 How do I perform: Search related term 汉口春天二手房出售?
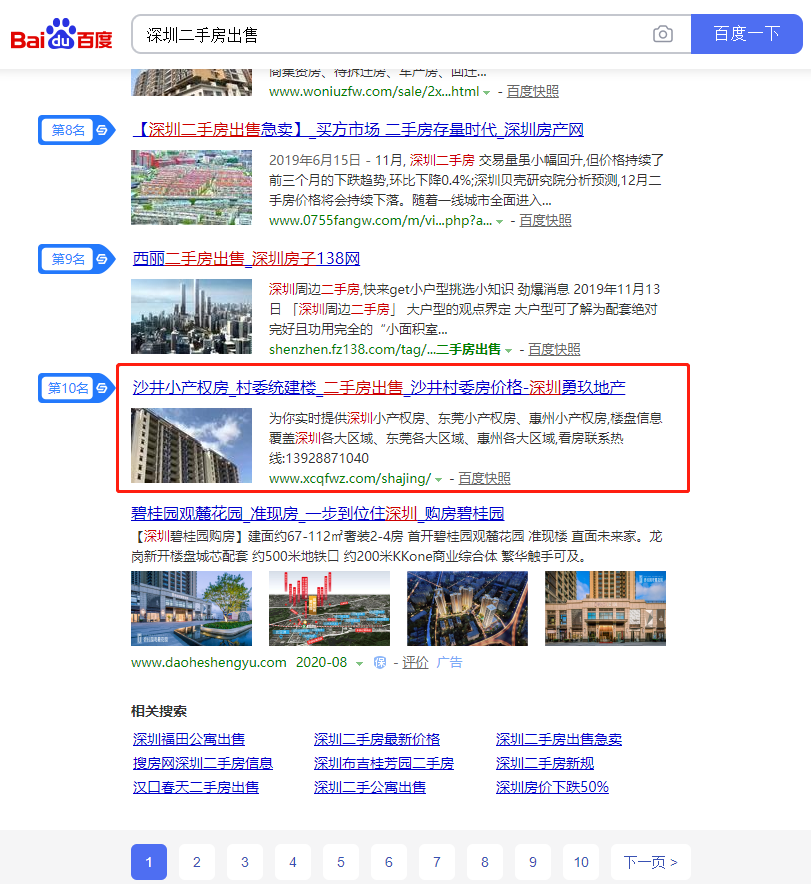coord(196,787)
